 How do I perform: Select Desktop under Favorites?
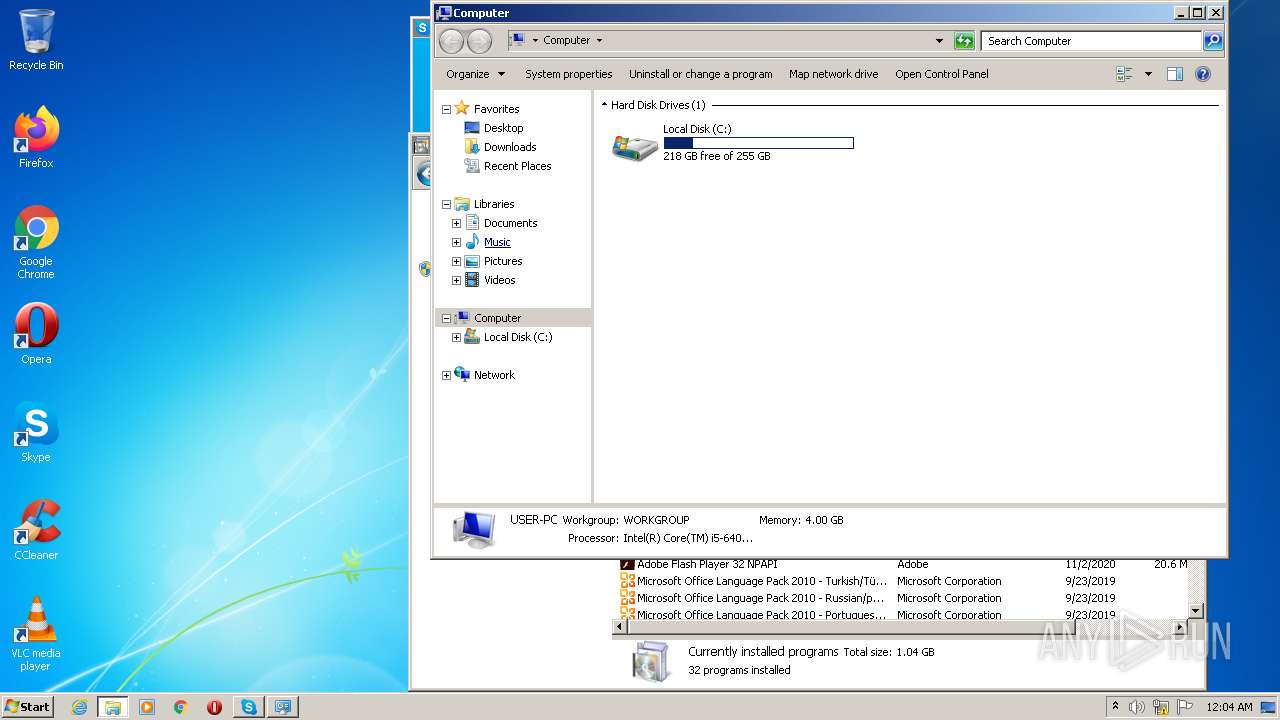click(503, 128)
